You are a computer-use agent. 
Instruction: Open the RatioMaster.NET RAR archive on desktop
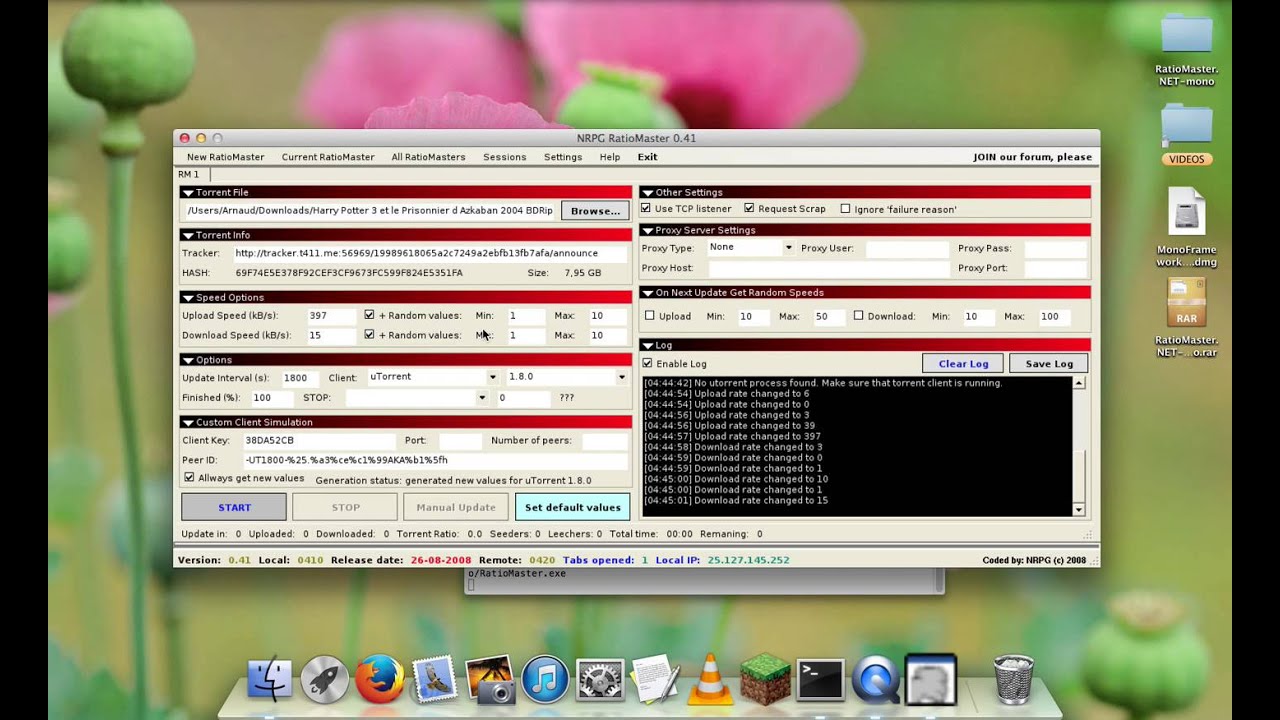pyautogui.click(x=1187, y=318)
